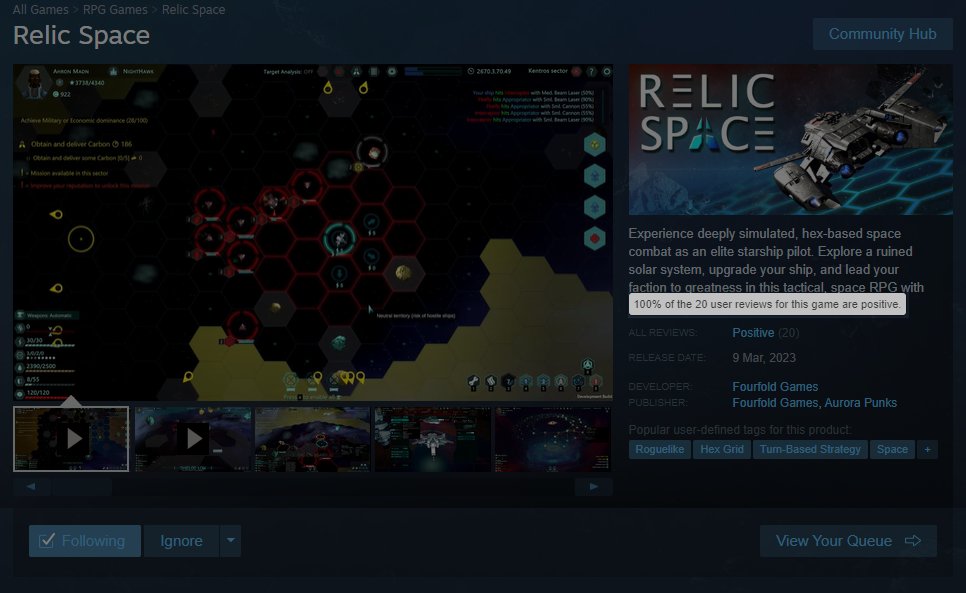This screenshot has width=966, height=593.
Task: Click the review count (20) text
Action: click(x=789, y=333)
